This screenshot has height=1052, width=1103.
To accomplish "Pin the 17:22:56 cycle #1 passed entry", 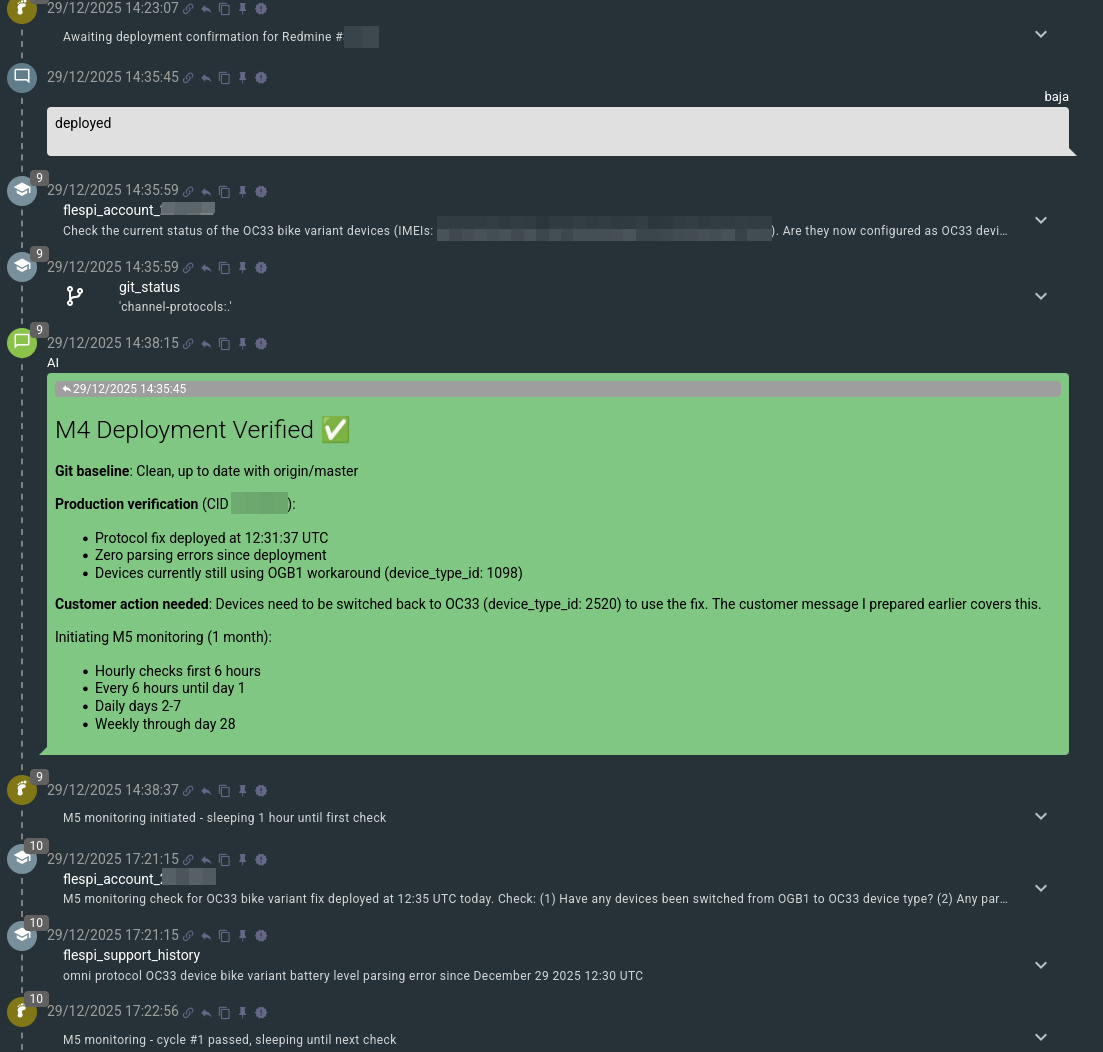I will tap(243, 1013).
